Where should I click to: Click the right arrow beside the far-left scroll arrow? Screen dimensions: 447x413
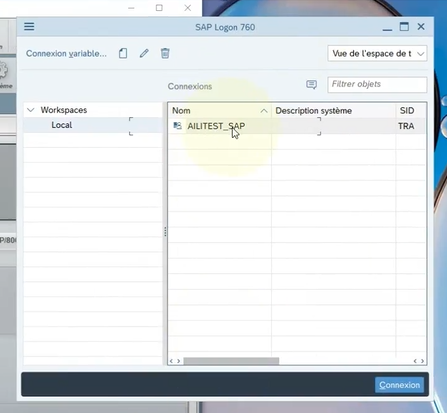(179, 361)
